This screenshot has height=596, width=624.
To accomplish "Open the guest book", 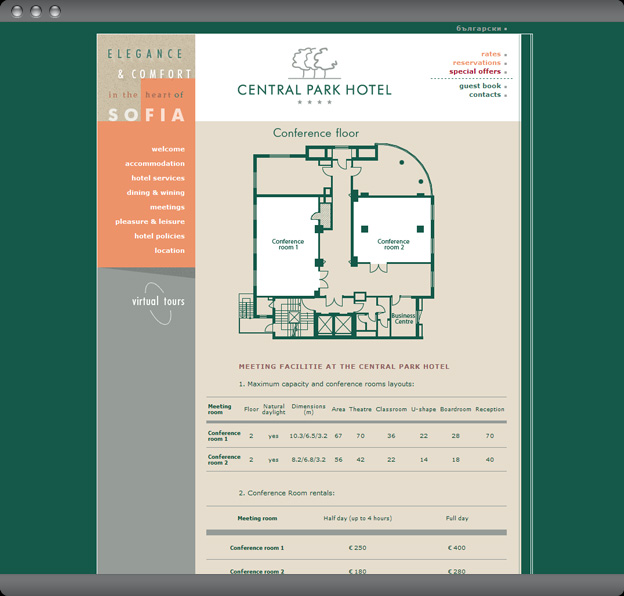I will click(x=480, y=86).
